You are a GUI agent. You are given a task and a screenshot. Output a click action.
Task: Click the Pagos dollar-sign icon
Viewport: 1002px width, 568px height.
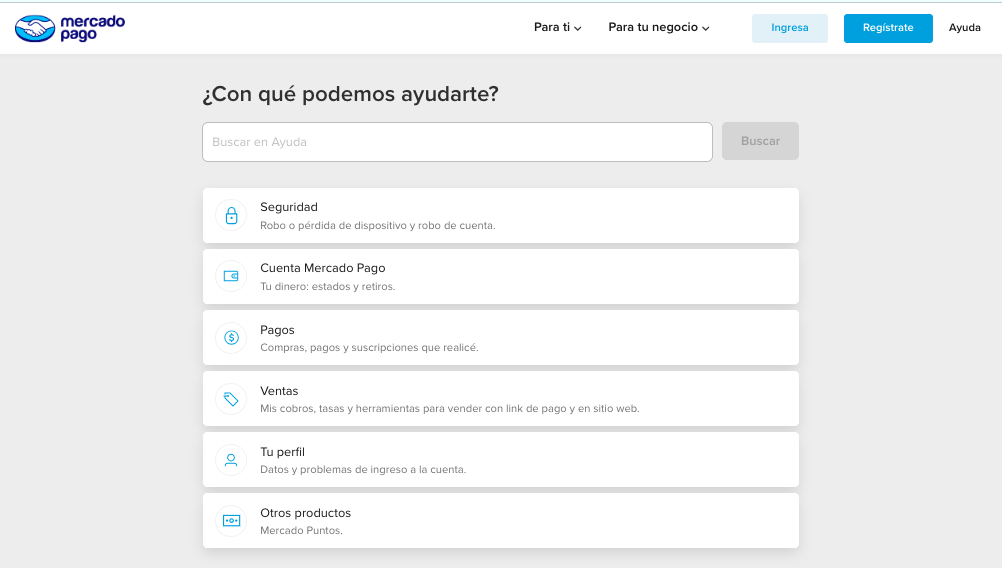231,337
